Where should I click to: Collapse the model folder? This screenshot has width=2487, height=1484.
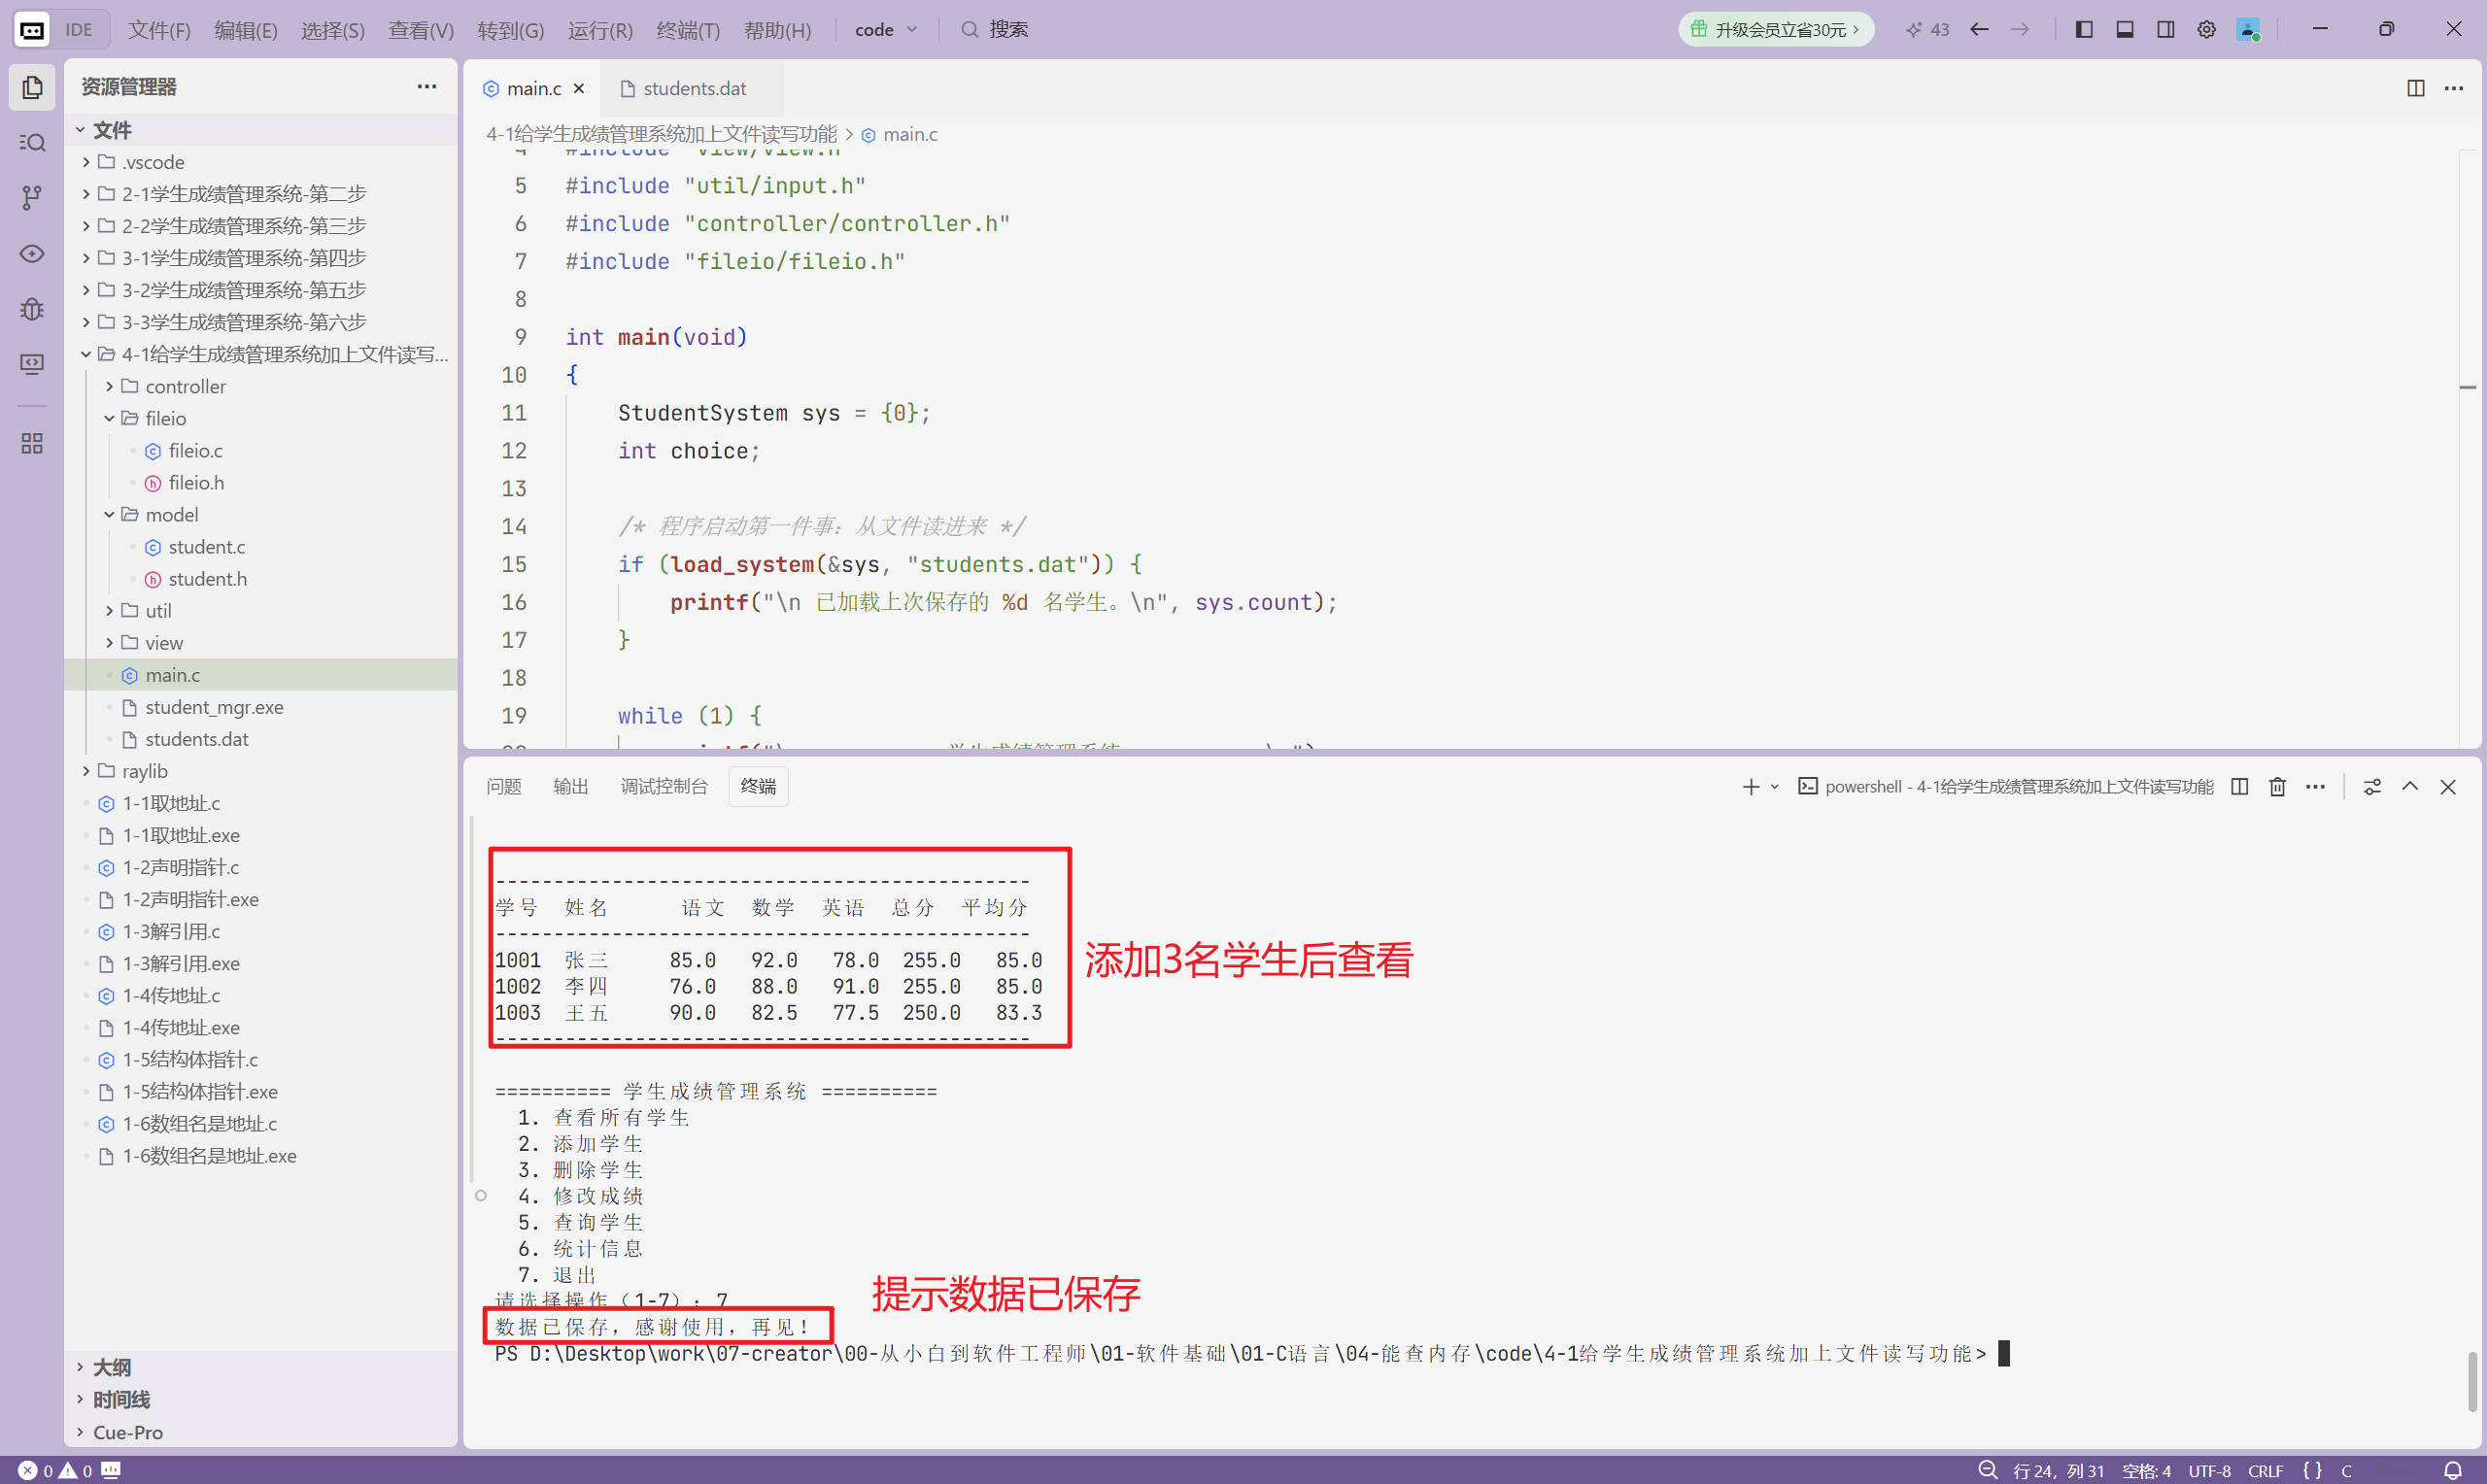tap(260, 514)
